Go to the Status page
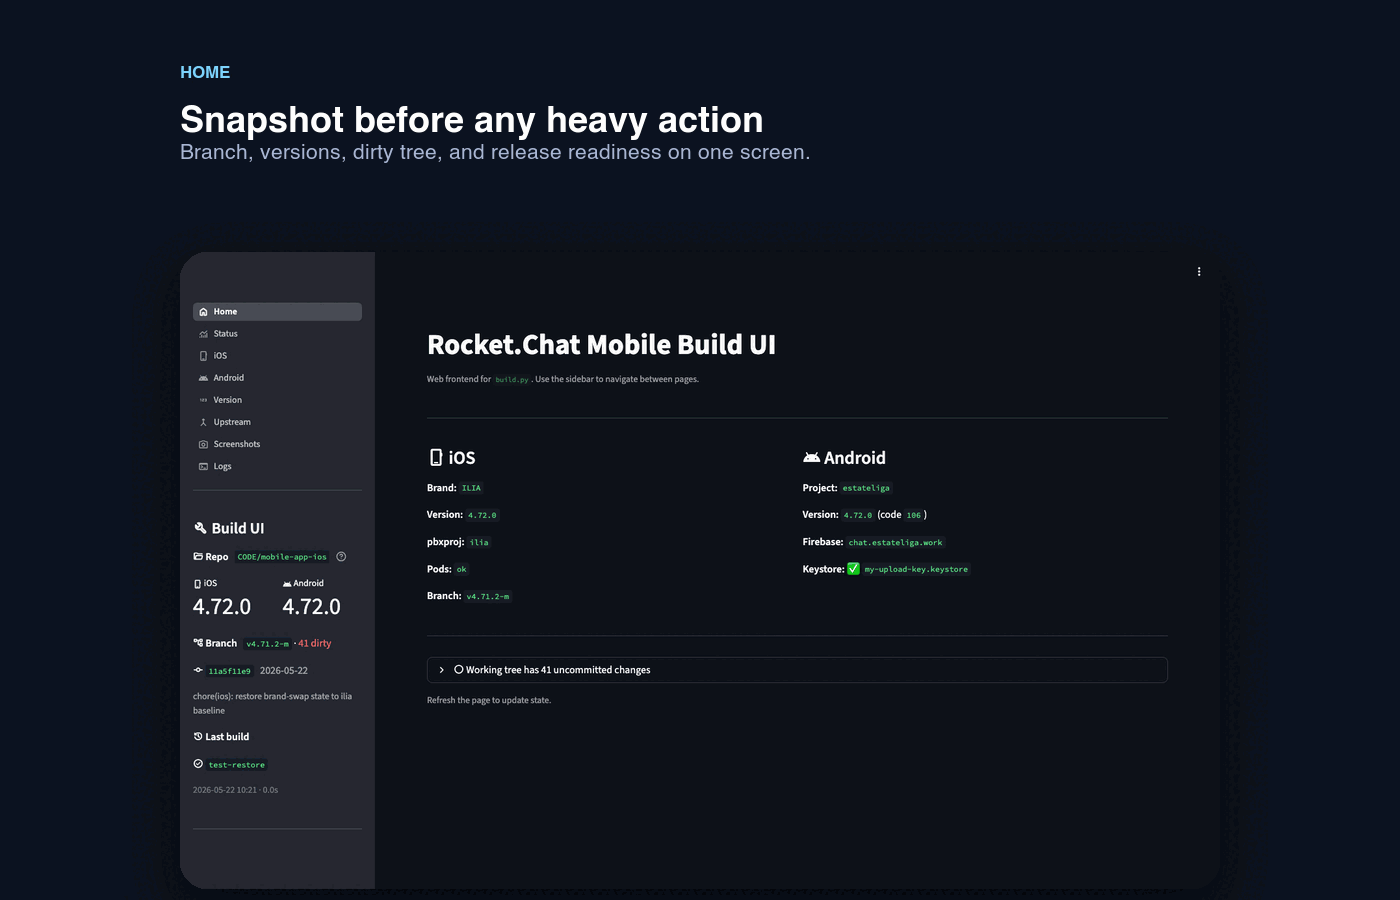This screenshot has height=900, width=1400. pyautogui.click(x=277, y=334)
